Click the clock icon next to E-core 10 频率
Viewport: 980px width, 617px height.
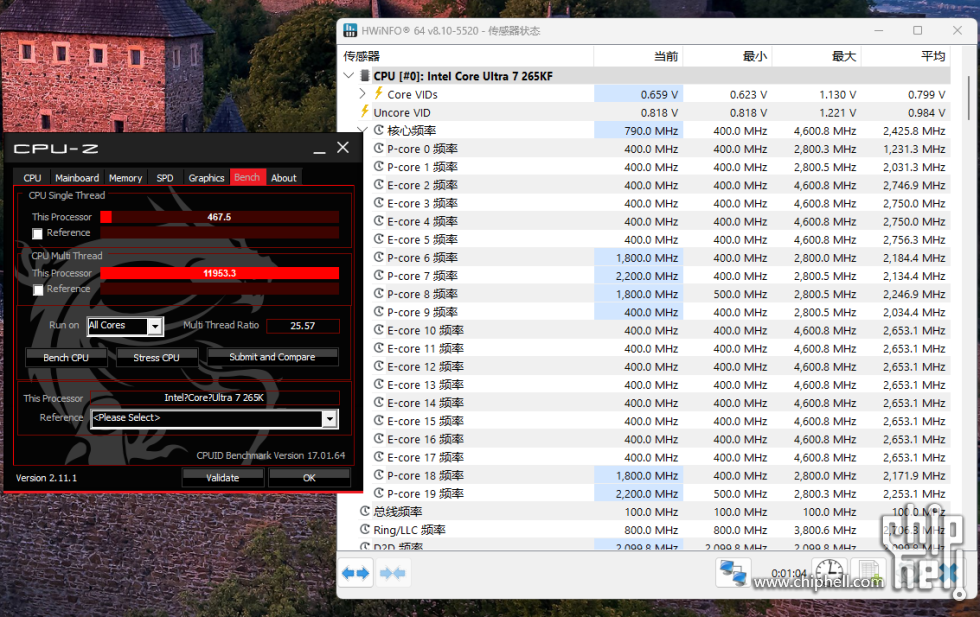pyautogui.click(x=379, y=329)
